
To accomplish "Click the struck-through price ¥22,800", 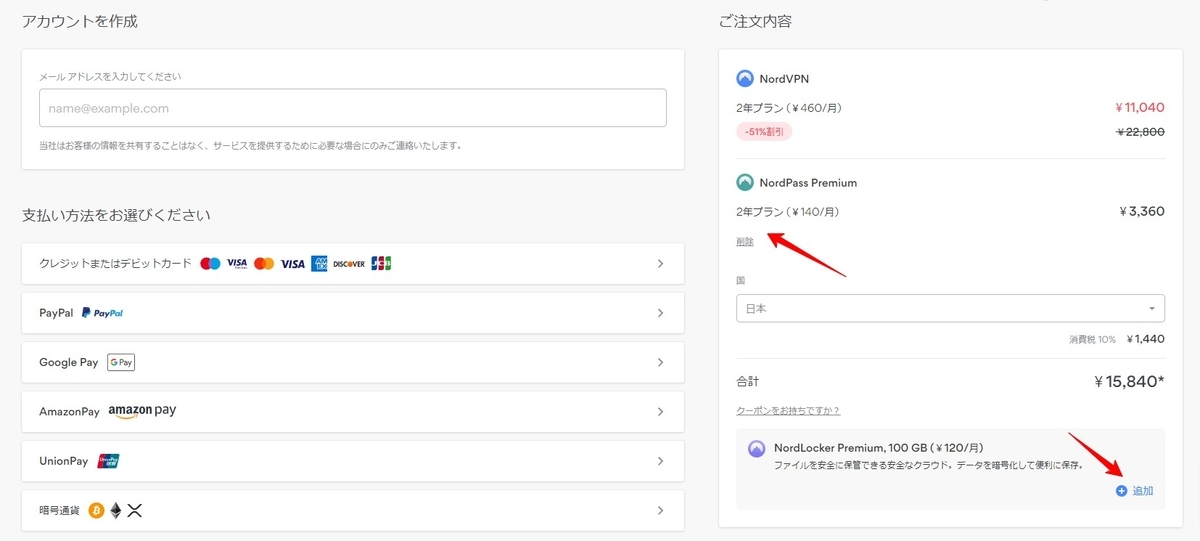I will point(1140,132).
